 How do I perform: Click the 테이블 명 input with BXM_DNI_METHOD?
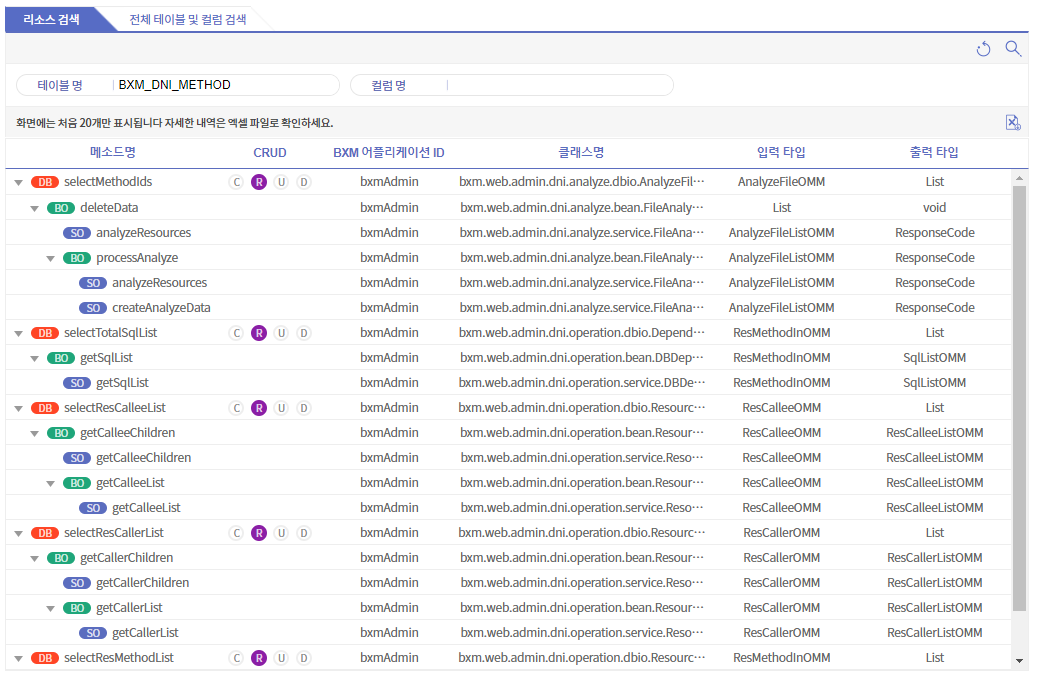(225, 85)
